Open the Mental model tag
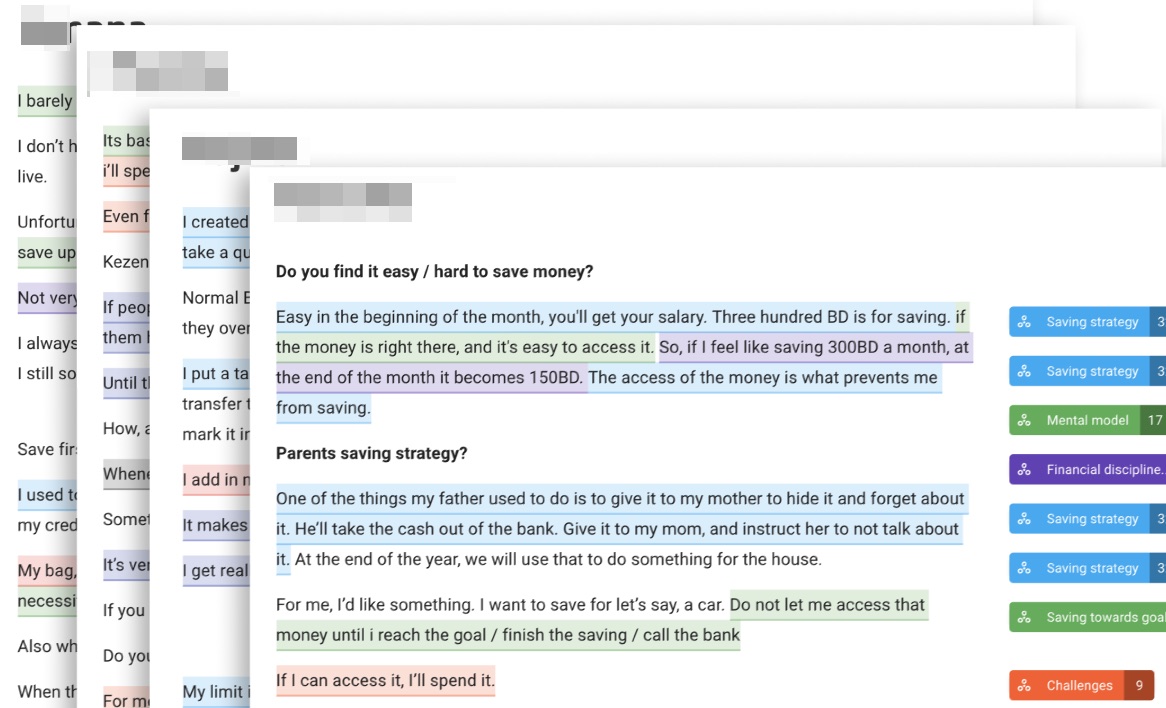This screenshot has height=708, width=1166. click(x=1087, y=420)
